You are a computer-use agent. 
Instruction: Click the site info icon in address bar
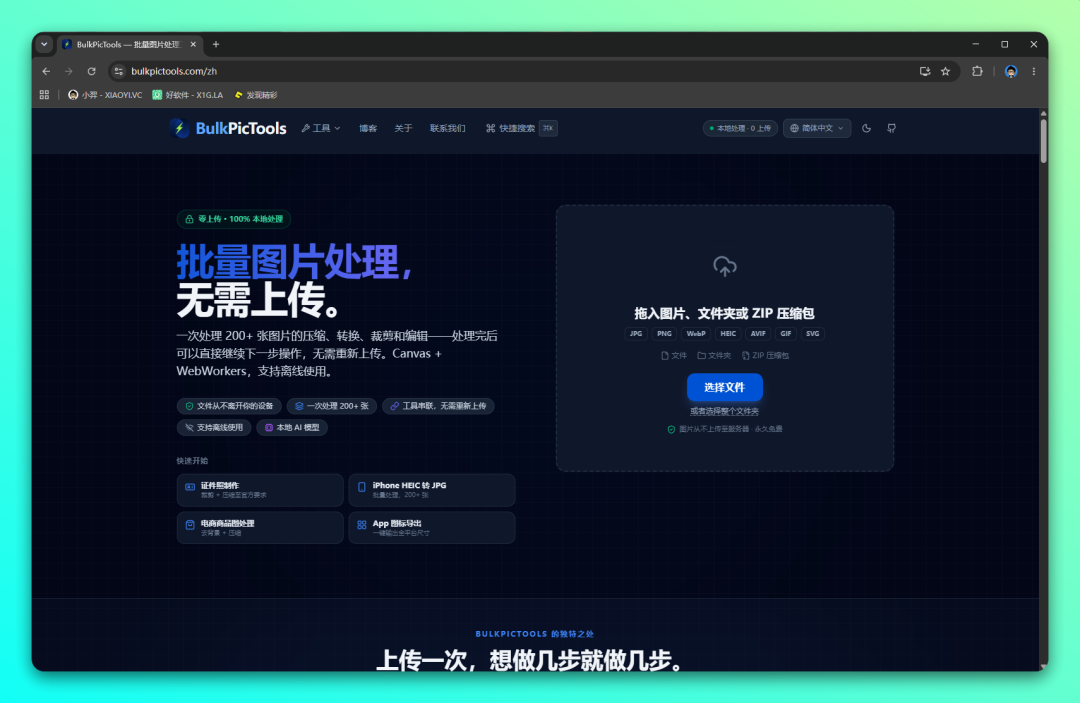coord(118,71)
